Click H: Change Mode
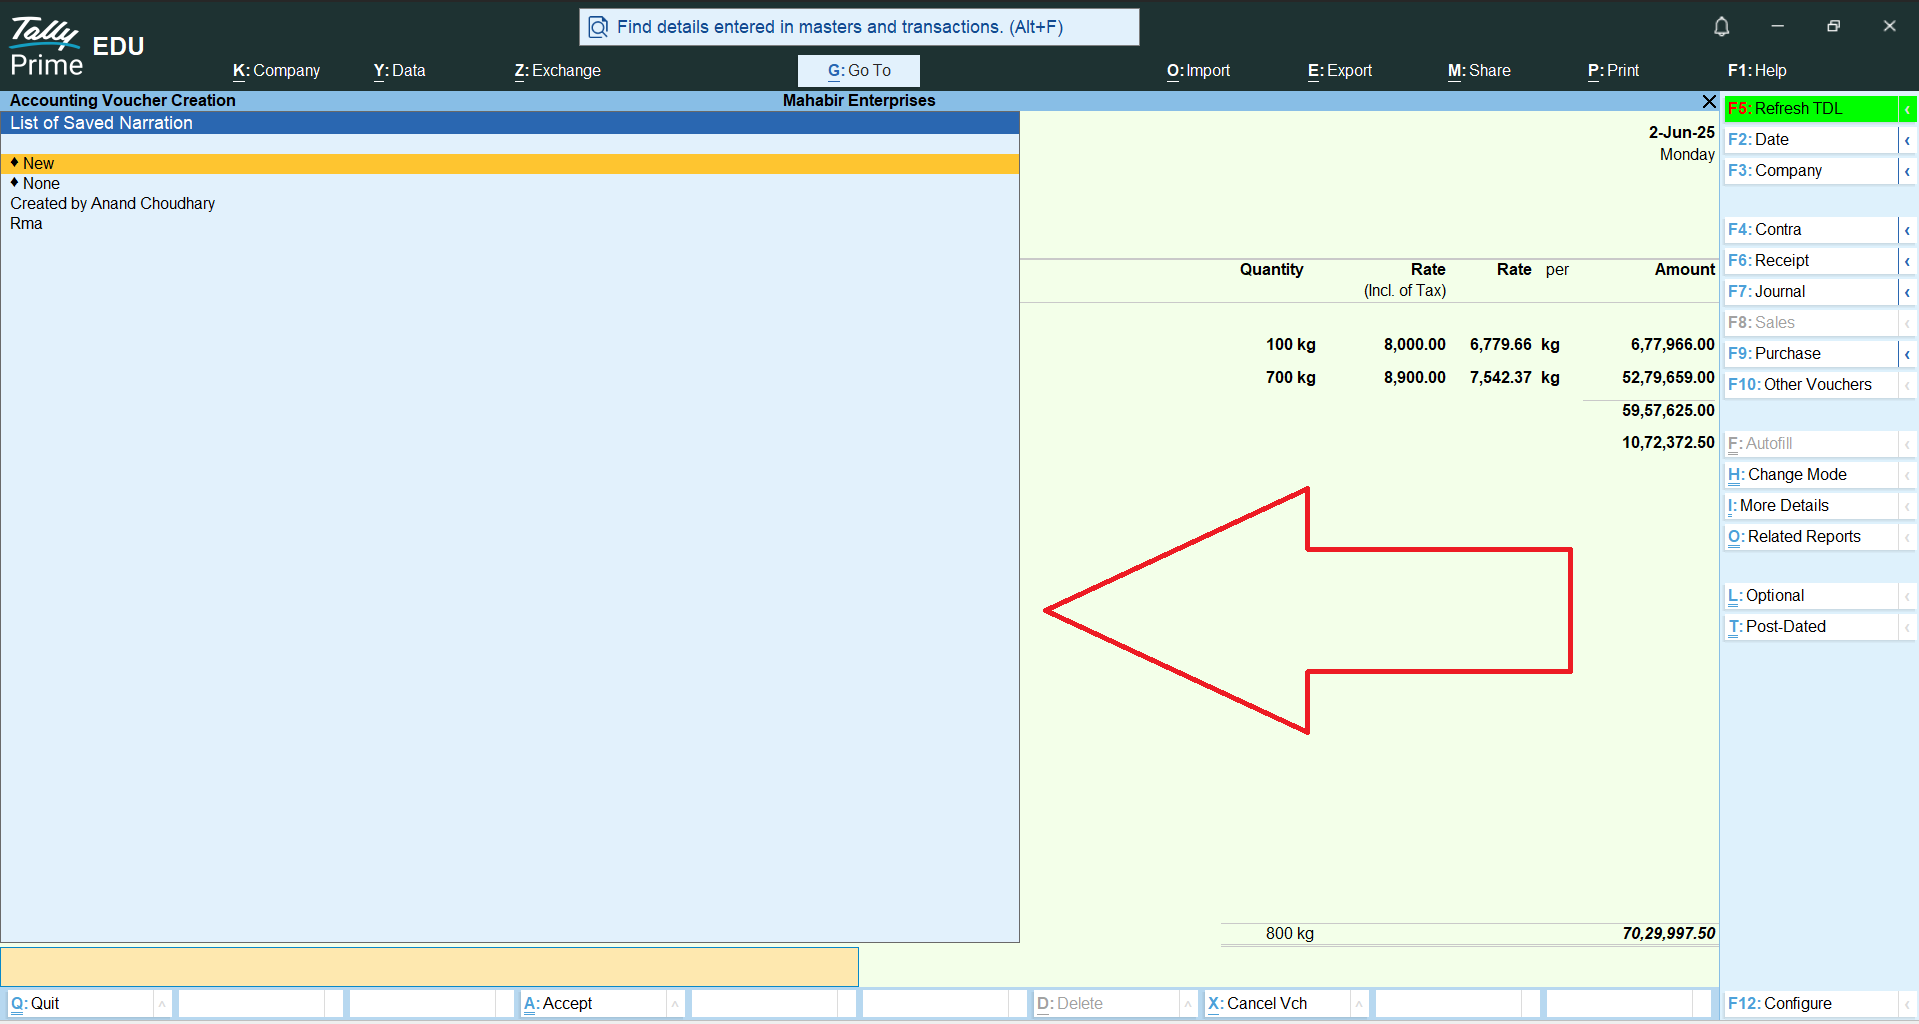 click(1811, 474)
